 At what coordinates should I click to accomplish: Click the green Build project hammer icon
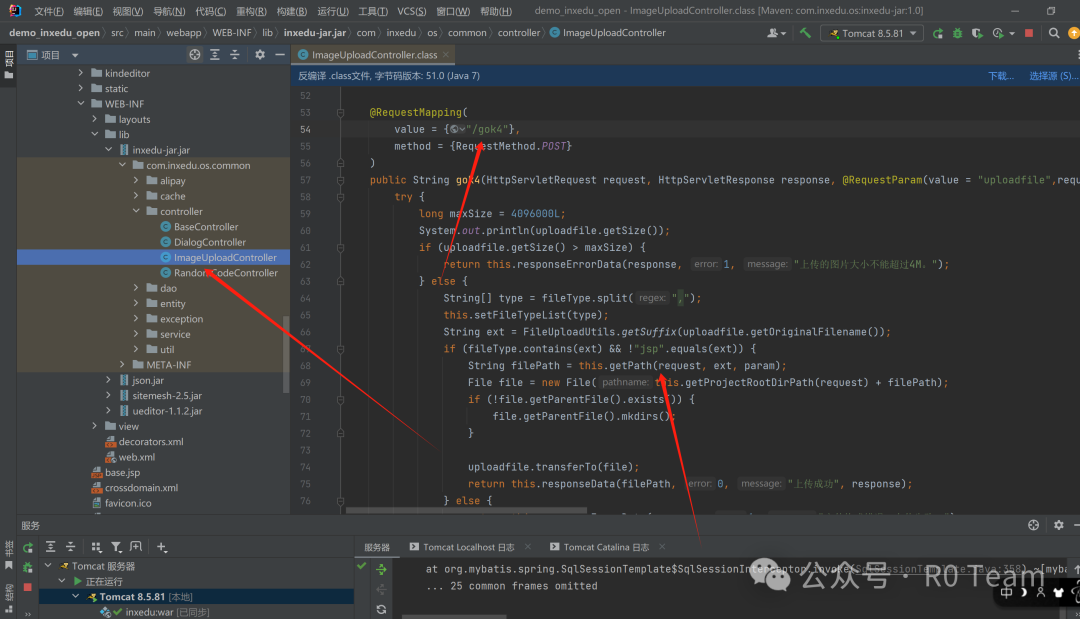pyautogui.click(x=805, y=32)
